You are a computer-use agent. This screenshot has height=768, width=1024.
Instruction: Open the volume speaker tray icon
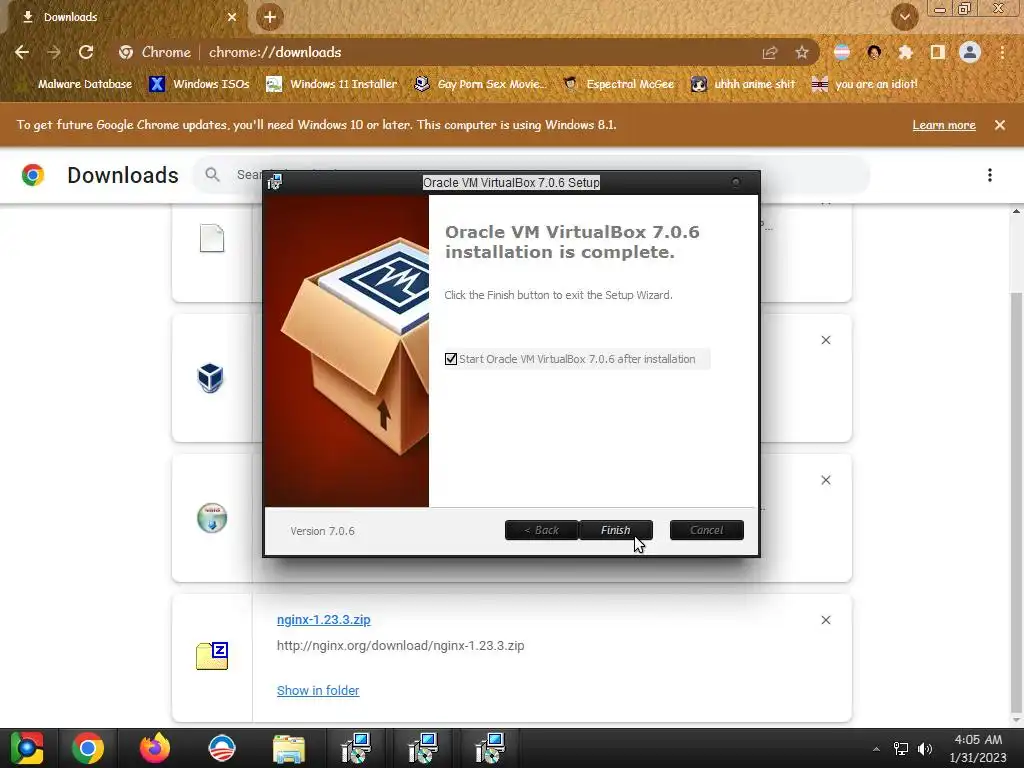[925, 749]
